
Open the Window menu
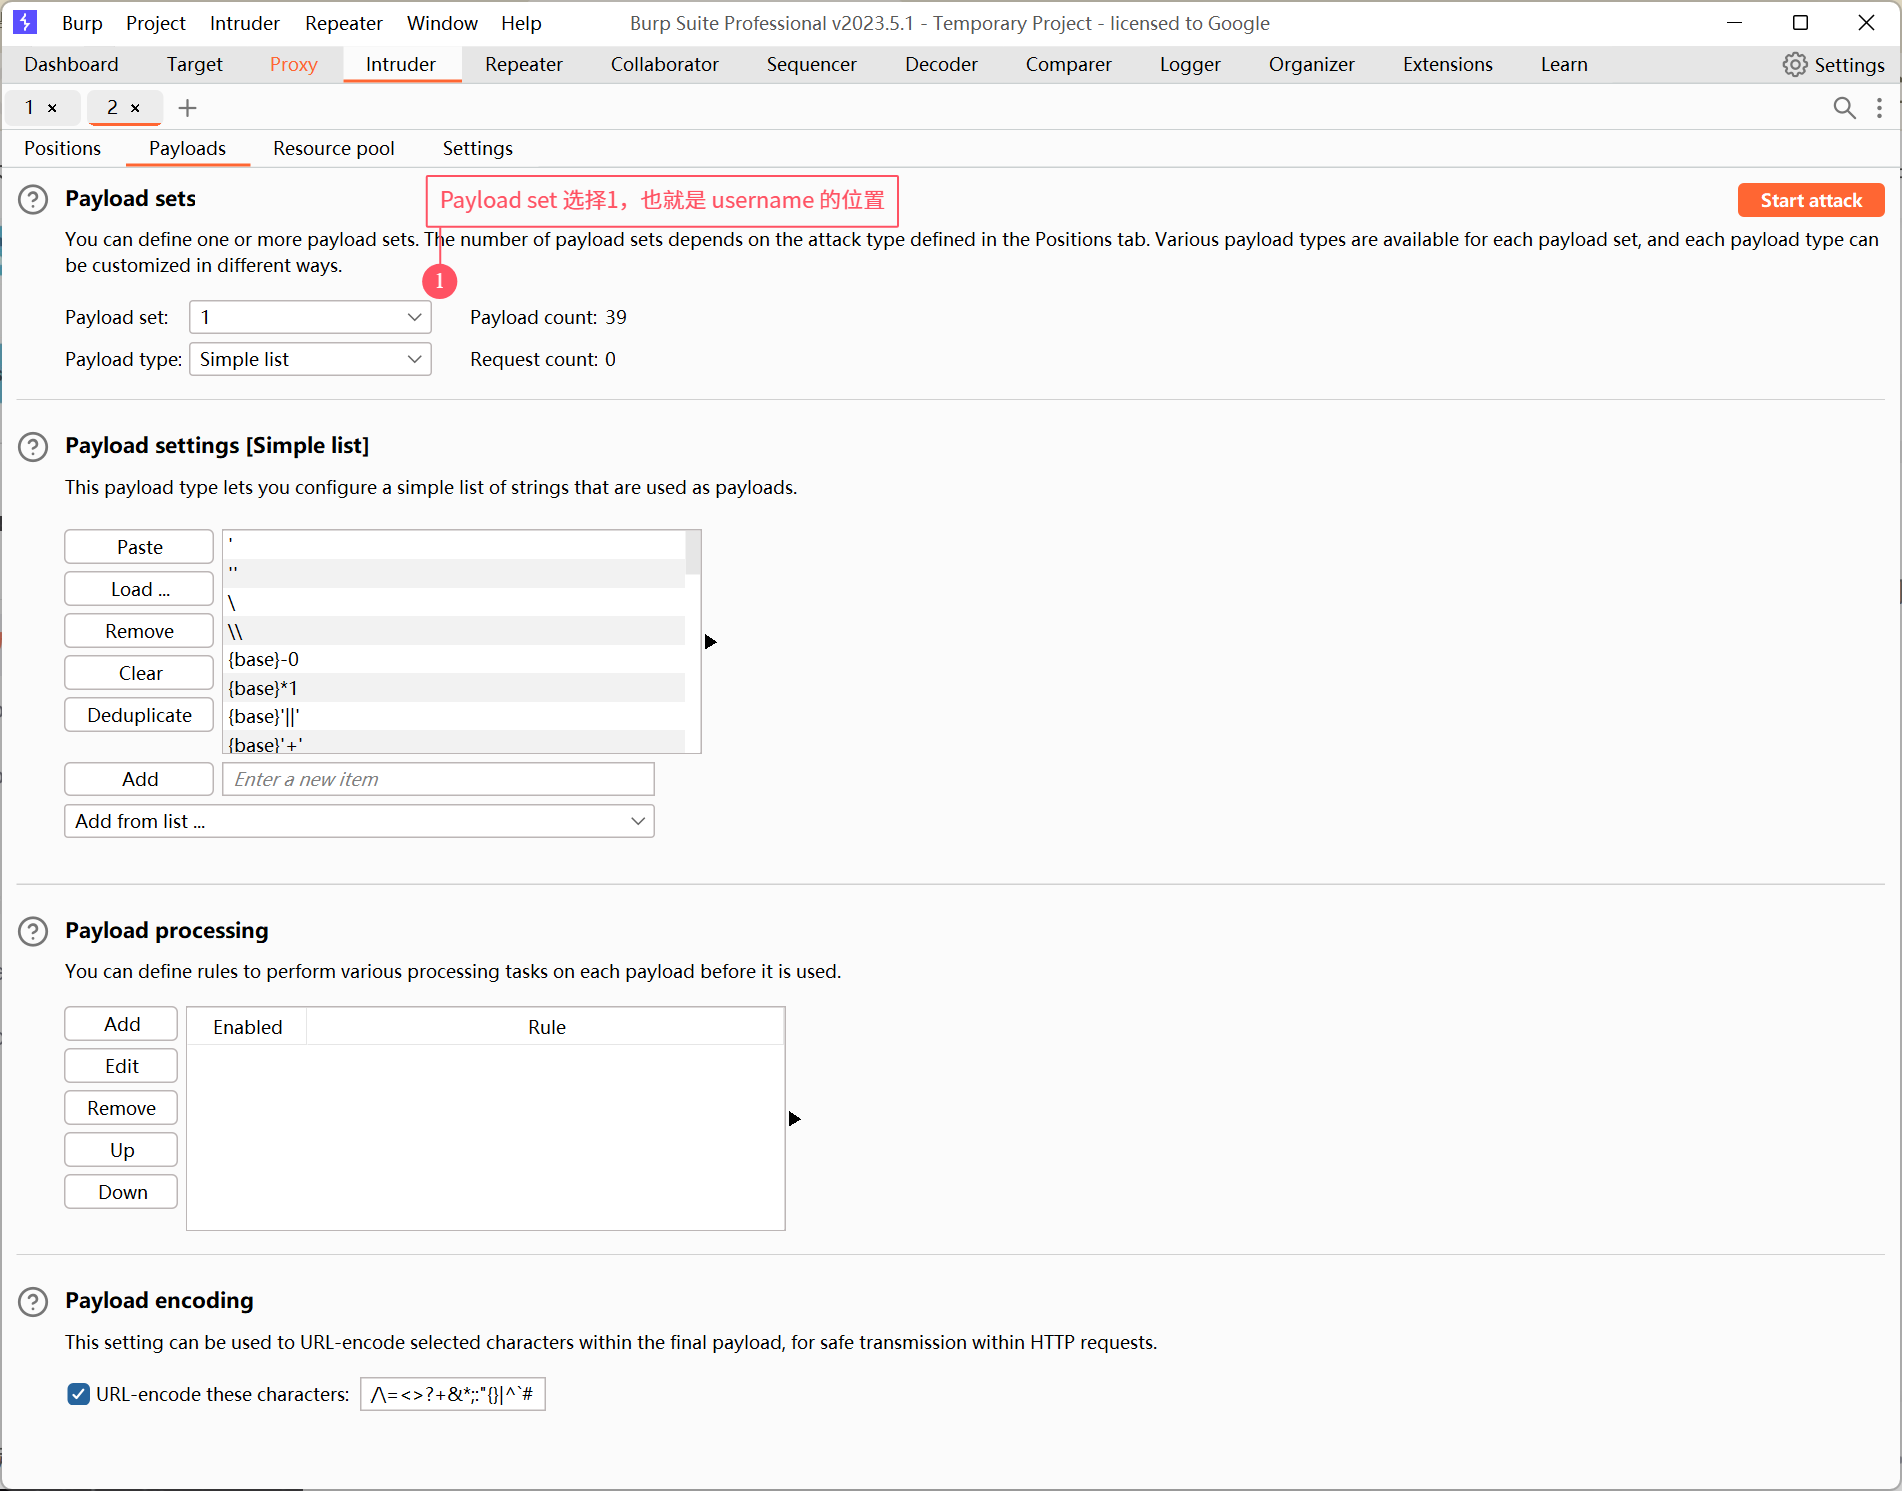tap(442, 23)
